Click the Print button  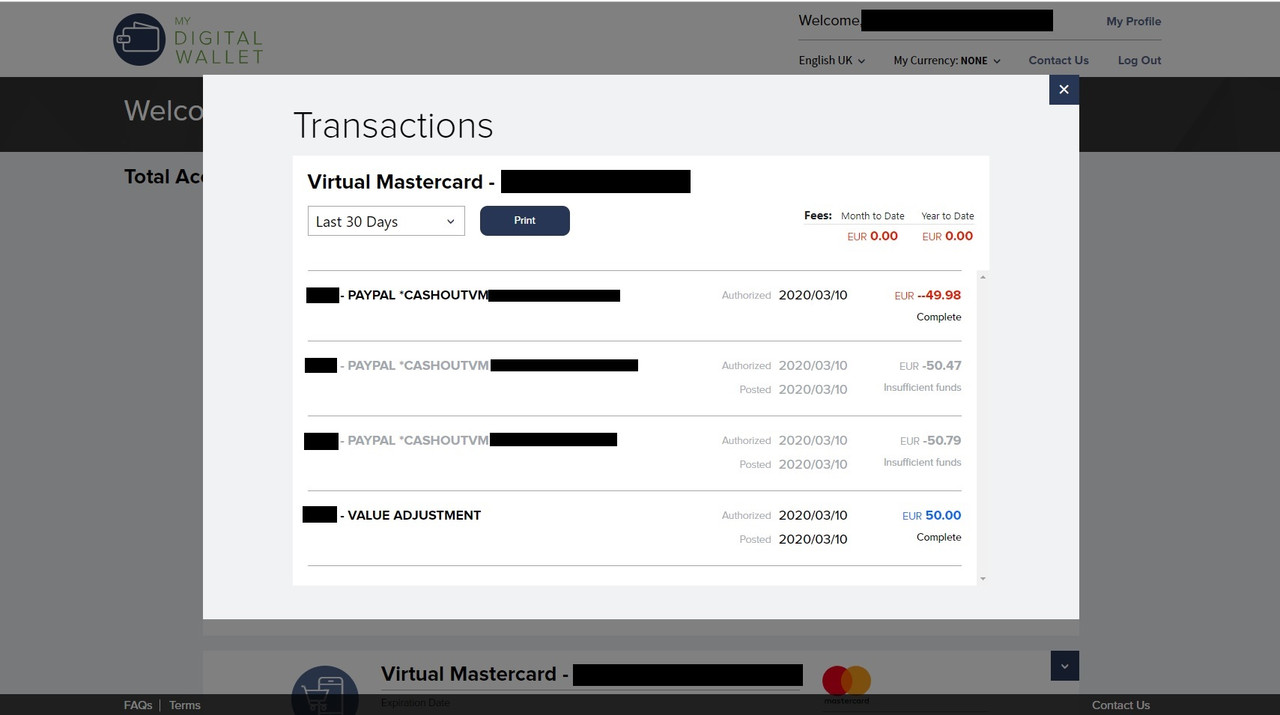coord(525,221)
